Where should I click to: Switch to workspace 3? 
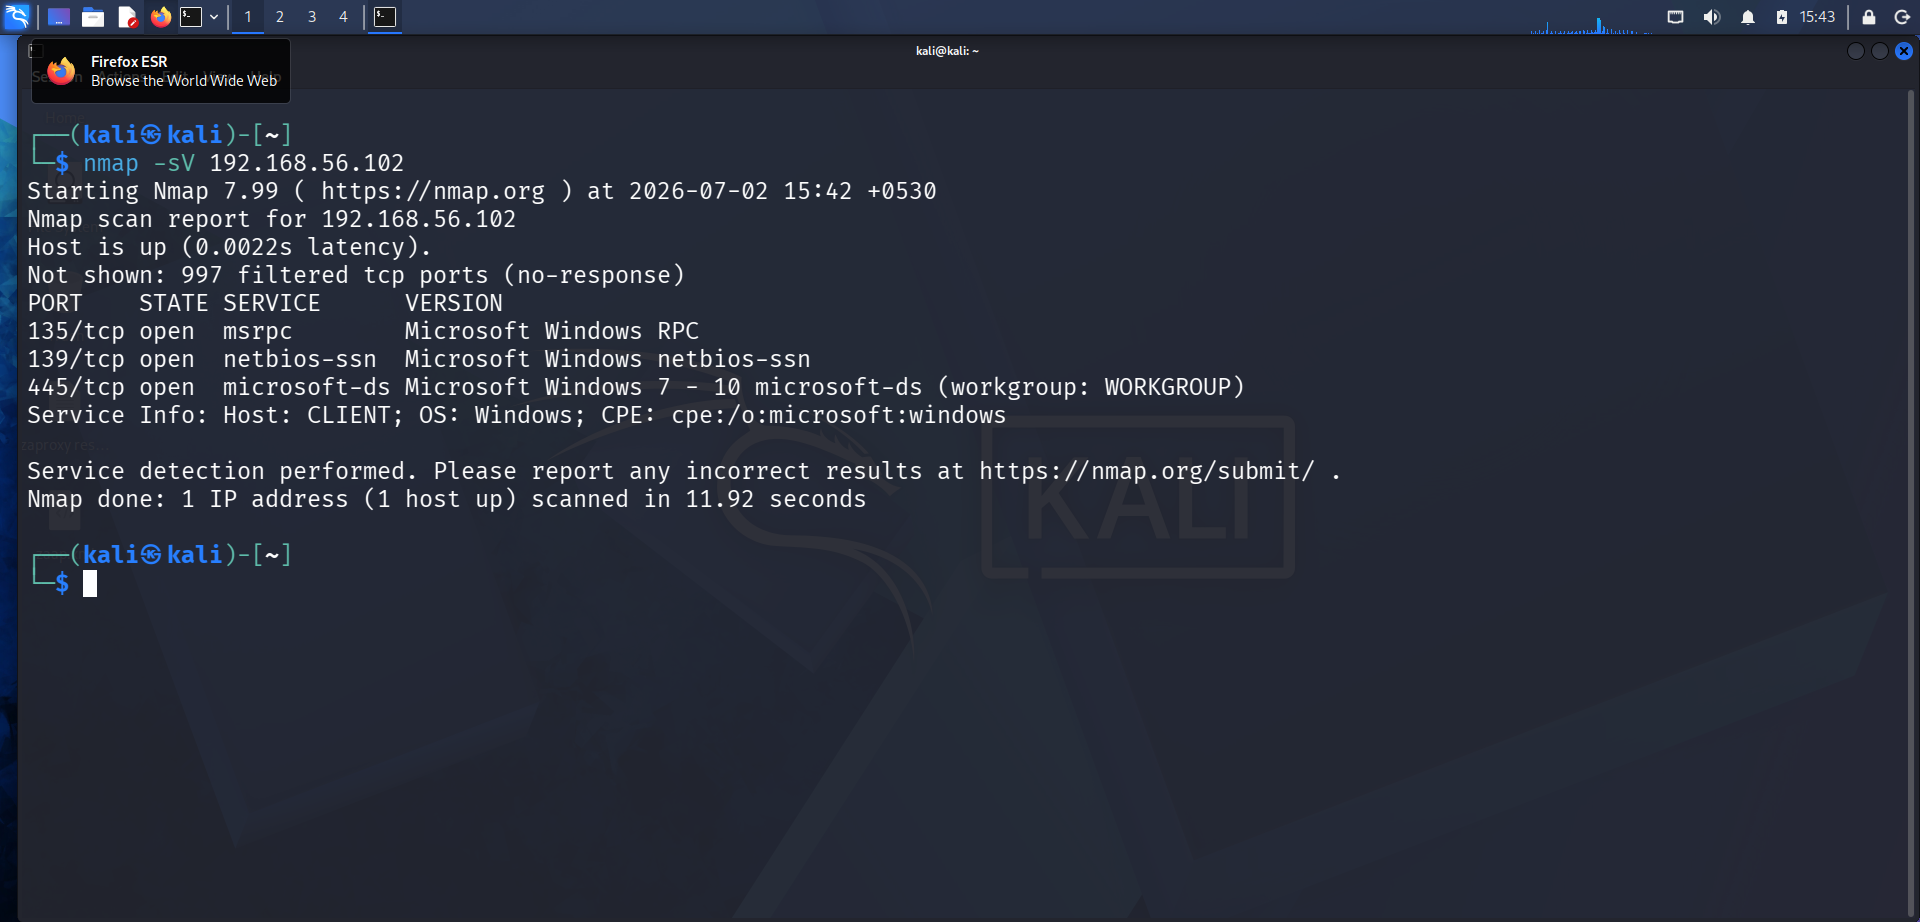pyautogui.click(x=312, y=17)
